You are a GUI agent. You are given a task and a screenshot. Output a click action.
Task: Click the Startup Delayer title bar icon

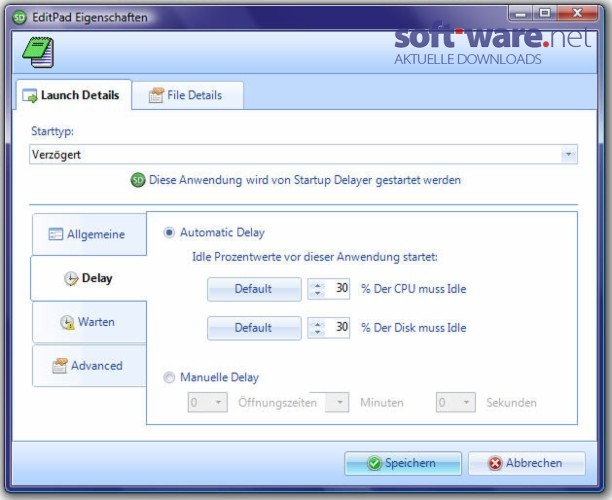20,17
